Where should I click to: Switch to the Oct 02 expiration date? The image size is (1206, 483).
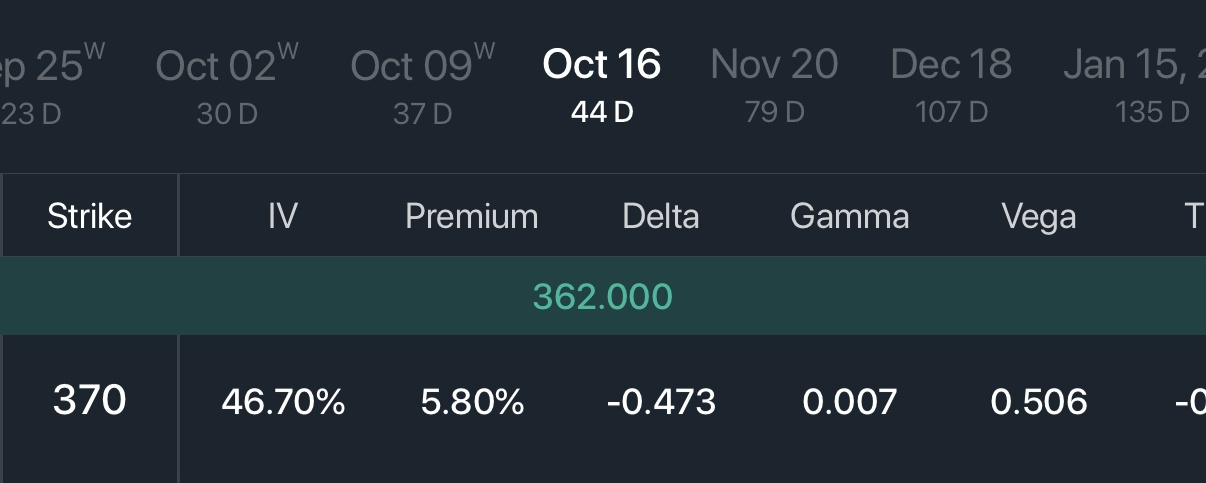[x=227, y=84]
